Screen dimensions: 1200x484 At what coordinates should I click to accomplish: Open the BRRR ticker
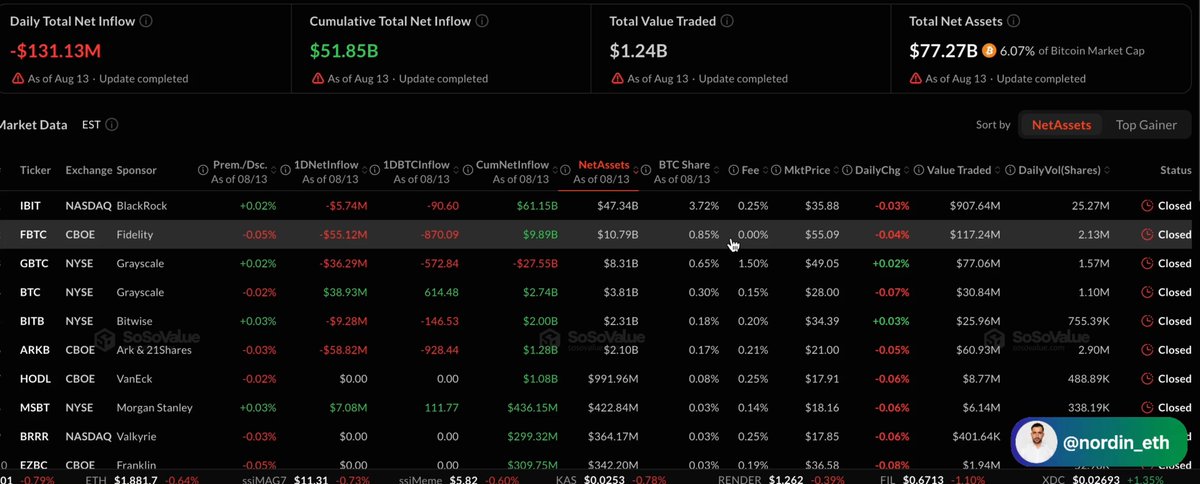pos(33,437)
